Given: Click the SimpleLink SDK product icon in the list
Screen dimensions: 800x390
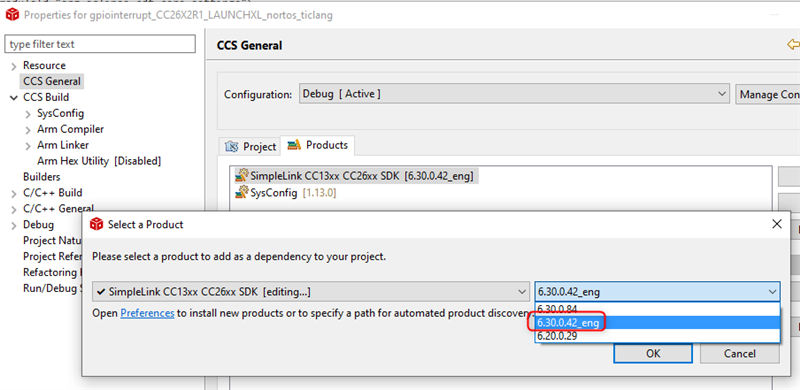Looking at the screenshot, I should (241, 176).
